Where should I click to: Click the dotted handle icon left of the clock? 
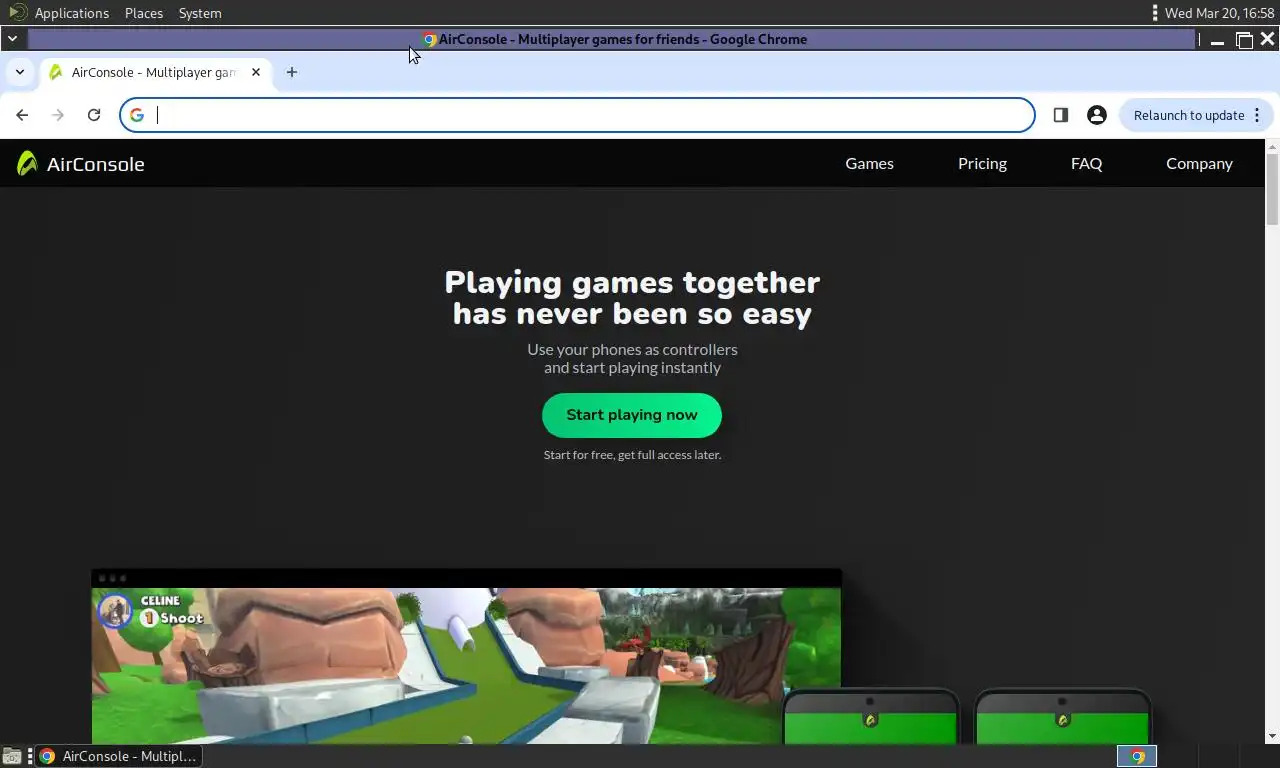[x=1155, y=13]
